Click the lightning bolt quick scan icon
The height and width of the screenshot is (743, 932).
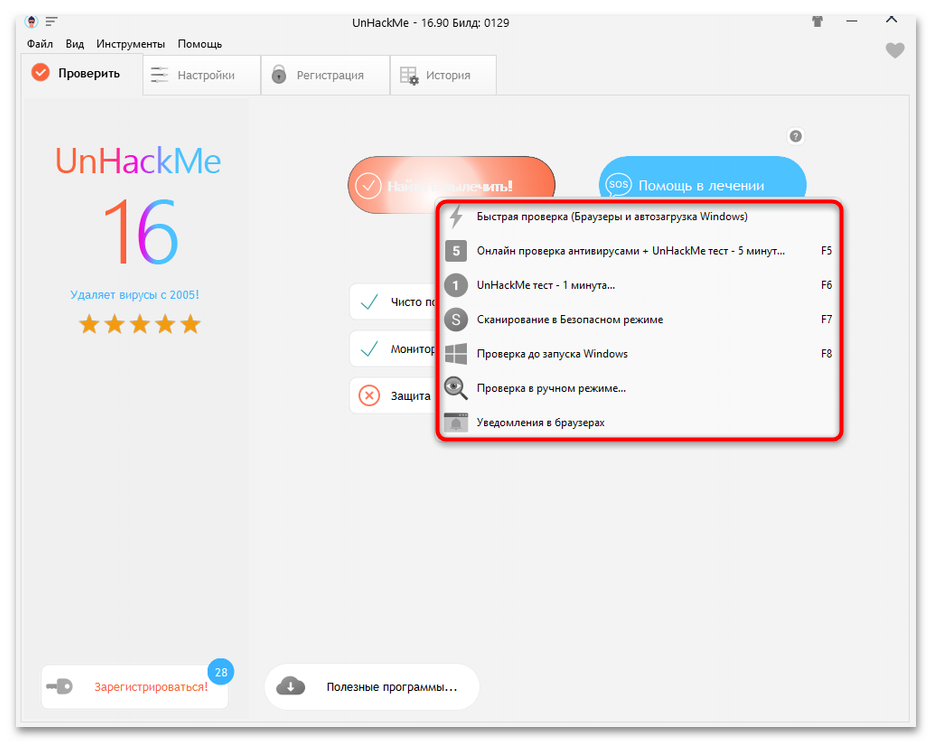point(456,216)
